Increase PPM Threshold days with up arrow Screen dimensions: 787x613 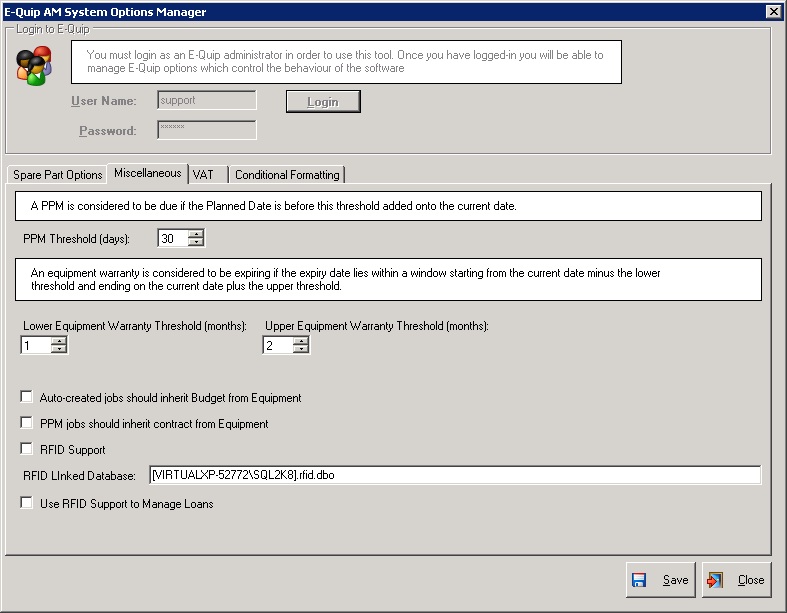coord(196,234)
